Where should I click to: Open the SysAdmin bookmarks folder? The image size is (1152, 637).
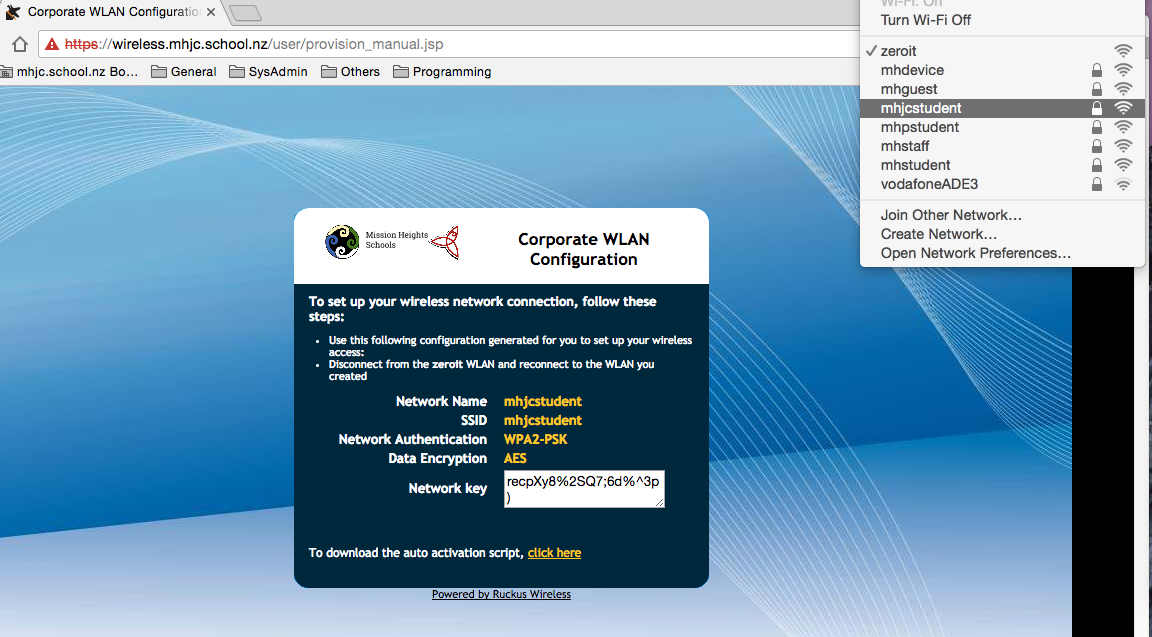269,72
